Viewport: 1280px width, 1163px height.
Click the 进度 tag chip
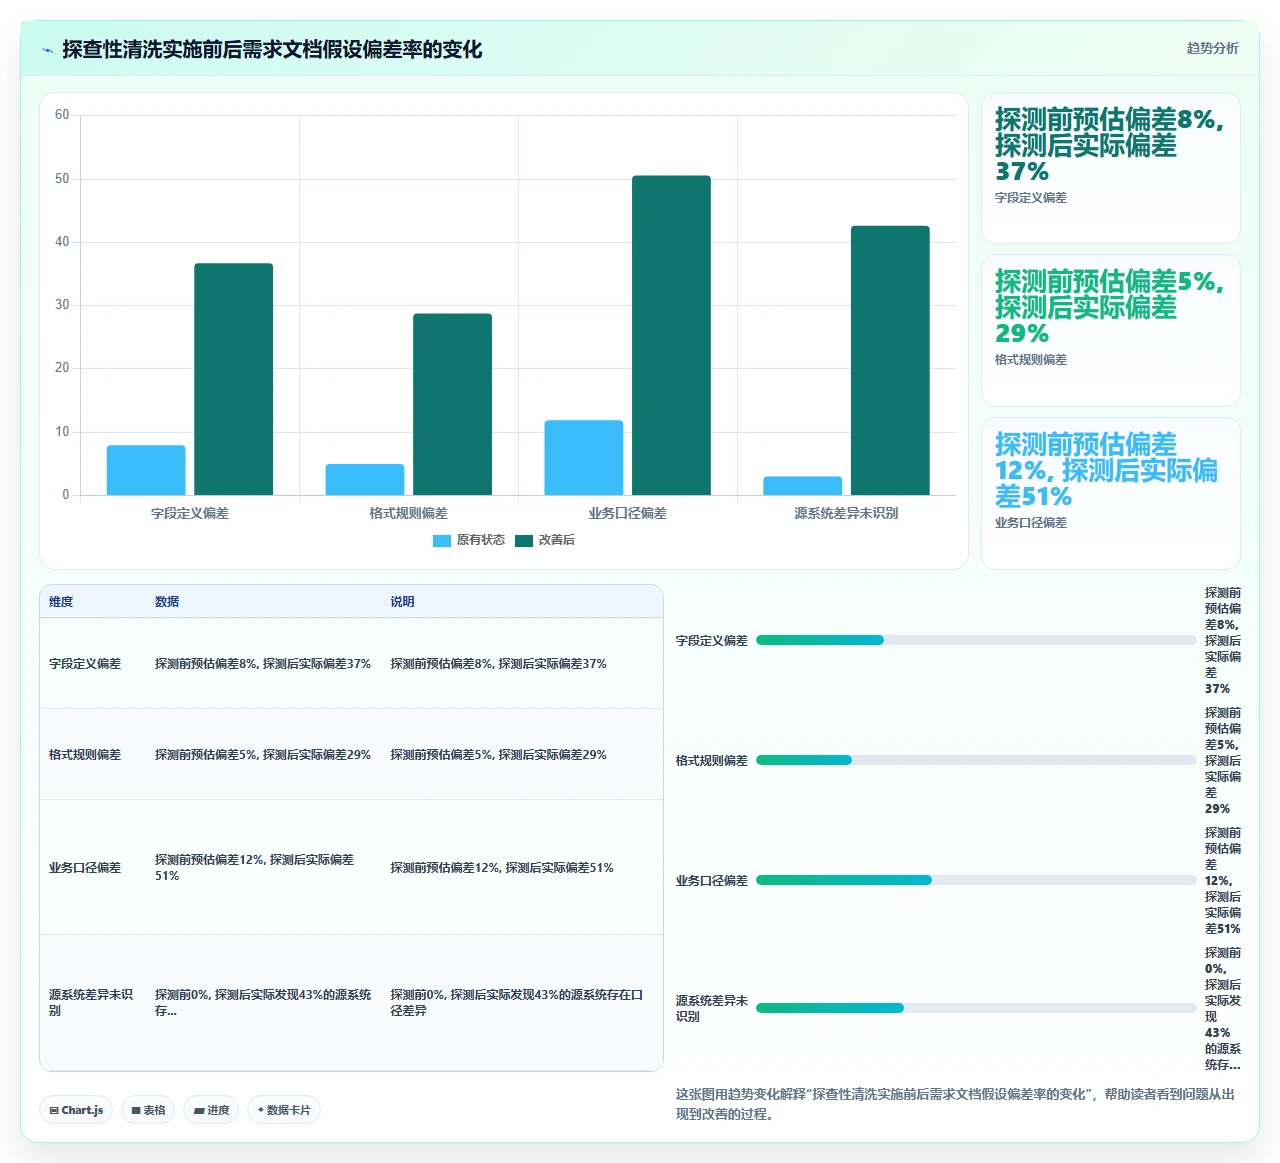pos(211,1110)
